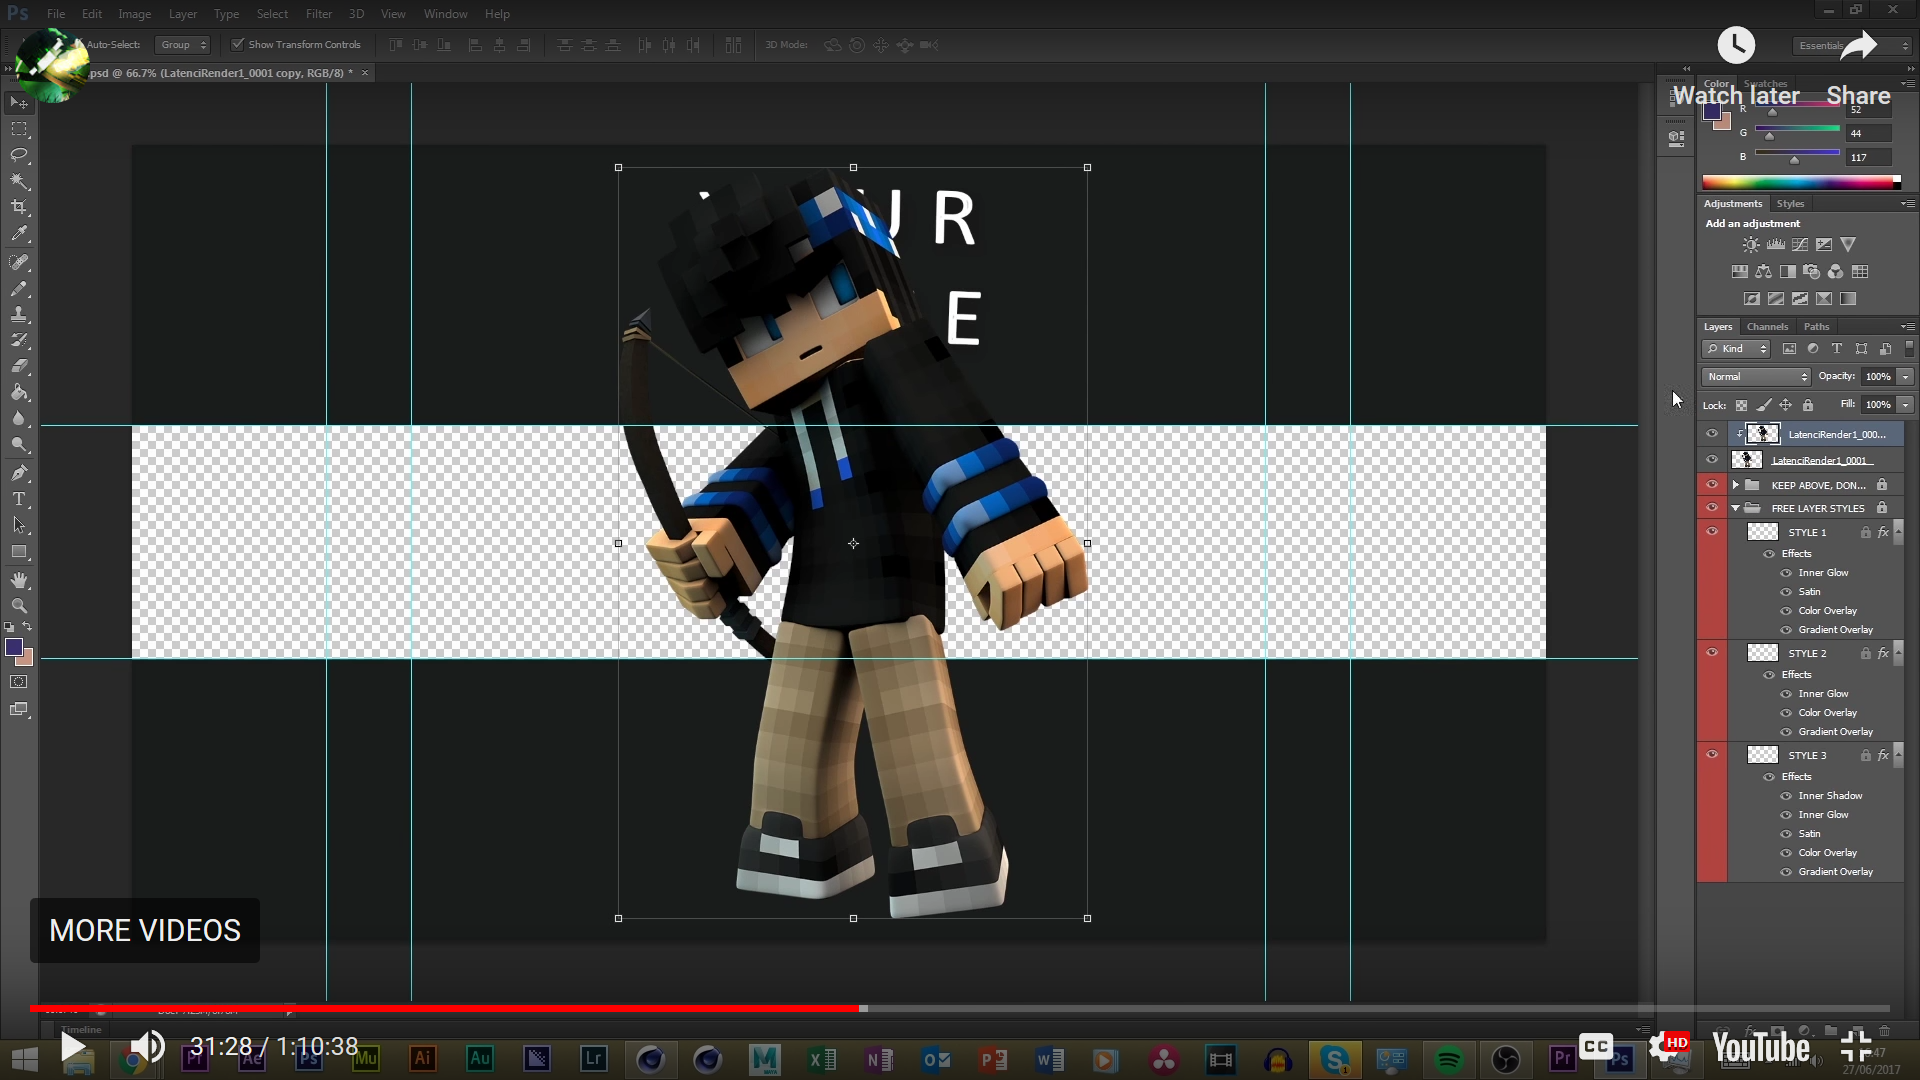
Task: Filter layers for pixel layers
Action: click(x=1789, y=349)
